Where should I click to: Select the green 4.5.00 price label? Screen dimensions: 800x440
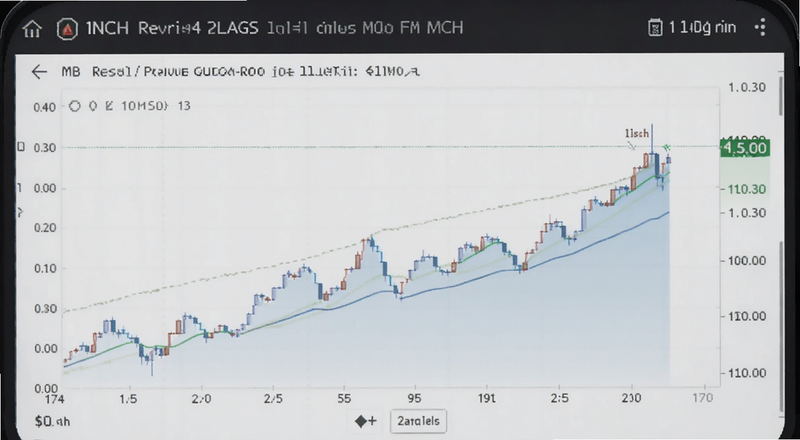point(745,149)
